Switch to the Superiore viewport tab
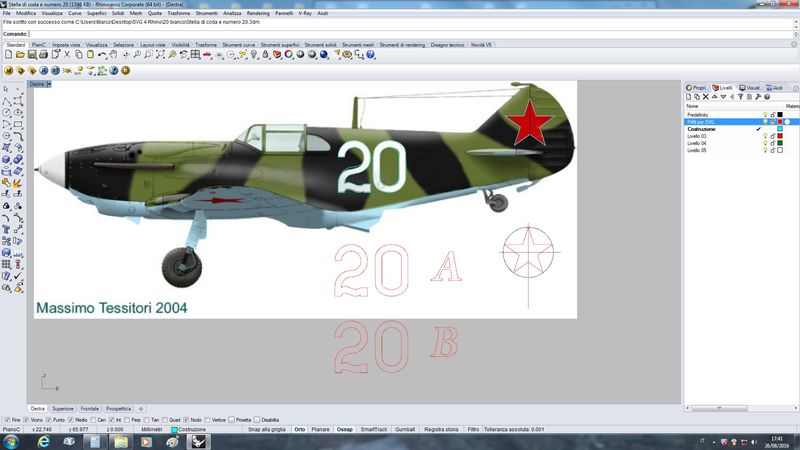Viewport: 800px width, 450px height. pyautogui.click(x=63, y=409)
